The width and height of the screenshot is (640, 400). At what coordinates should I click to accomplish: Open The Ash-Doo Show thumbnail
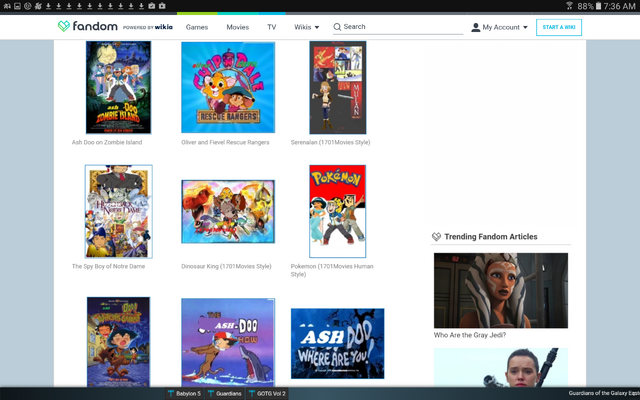click(x=228, y=342)
